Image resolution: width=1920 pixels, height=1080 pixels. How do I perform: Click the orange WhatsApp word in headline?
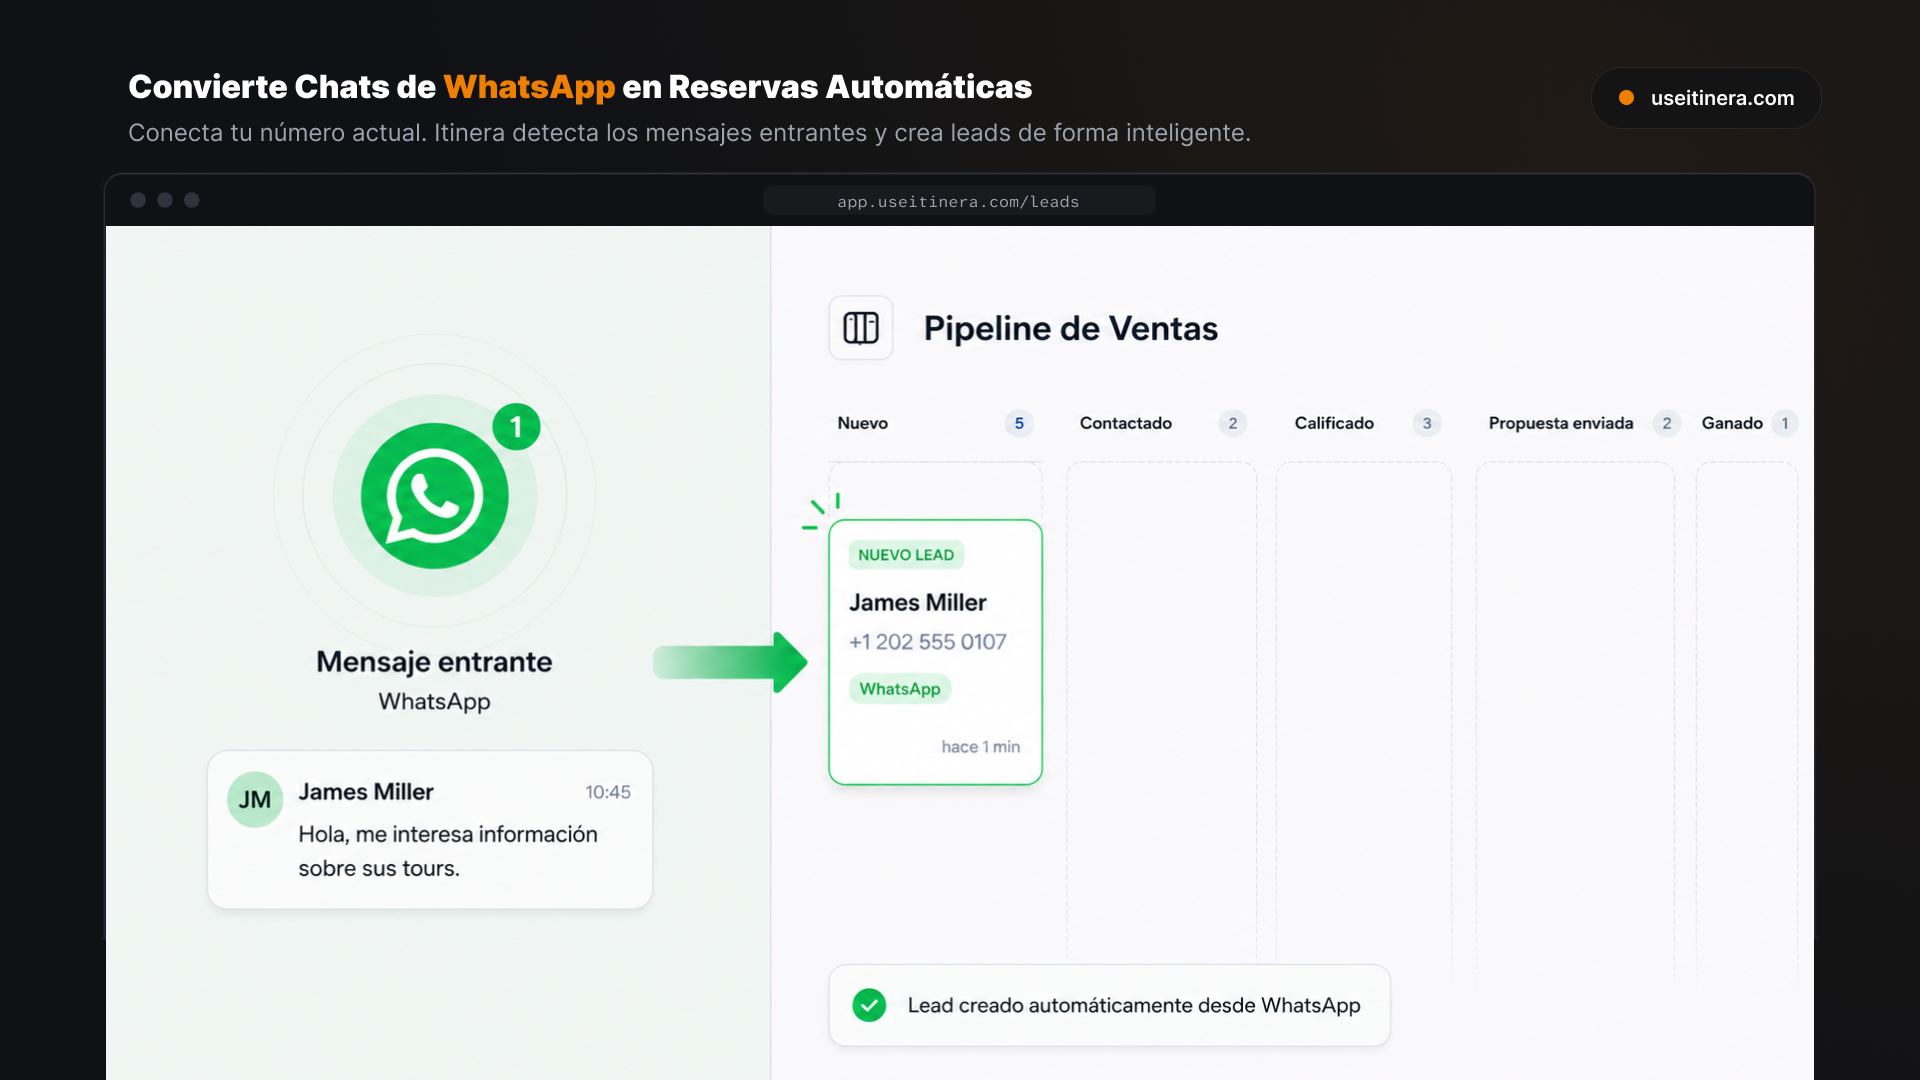529,87
